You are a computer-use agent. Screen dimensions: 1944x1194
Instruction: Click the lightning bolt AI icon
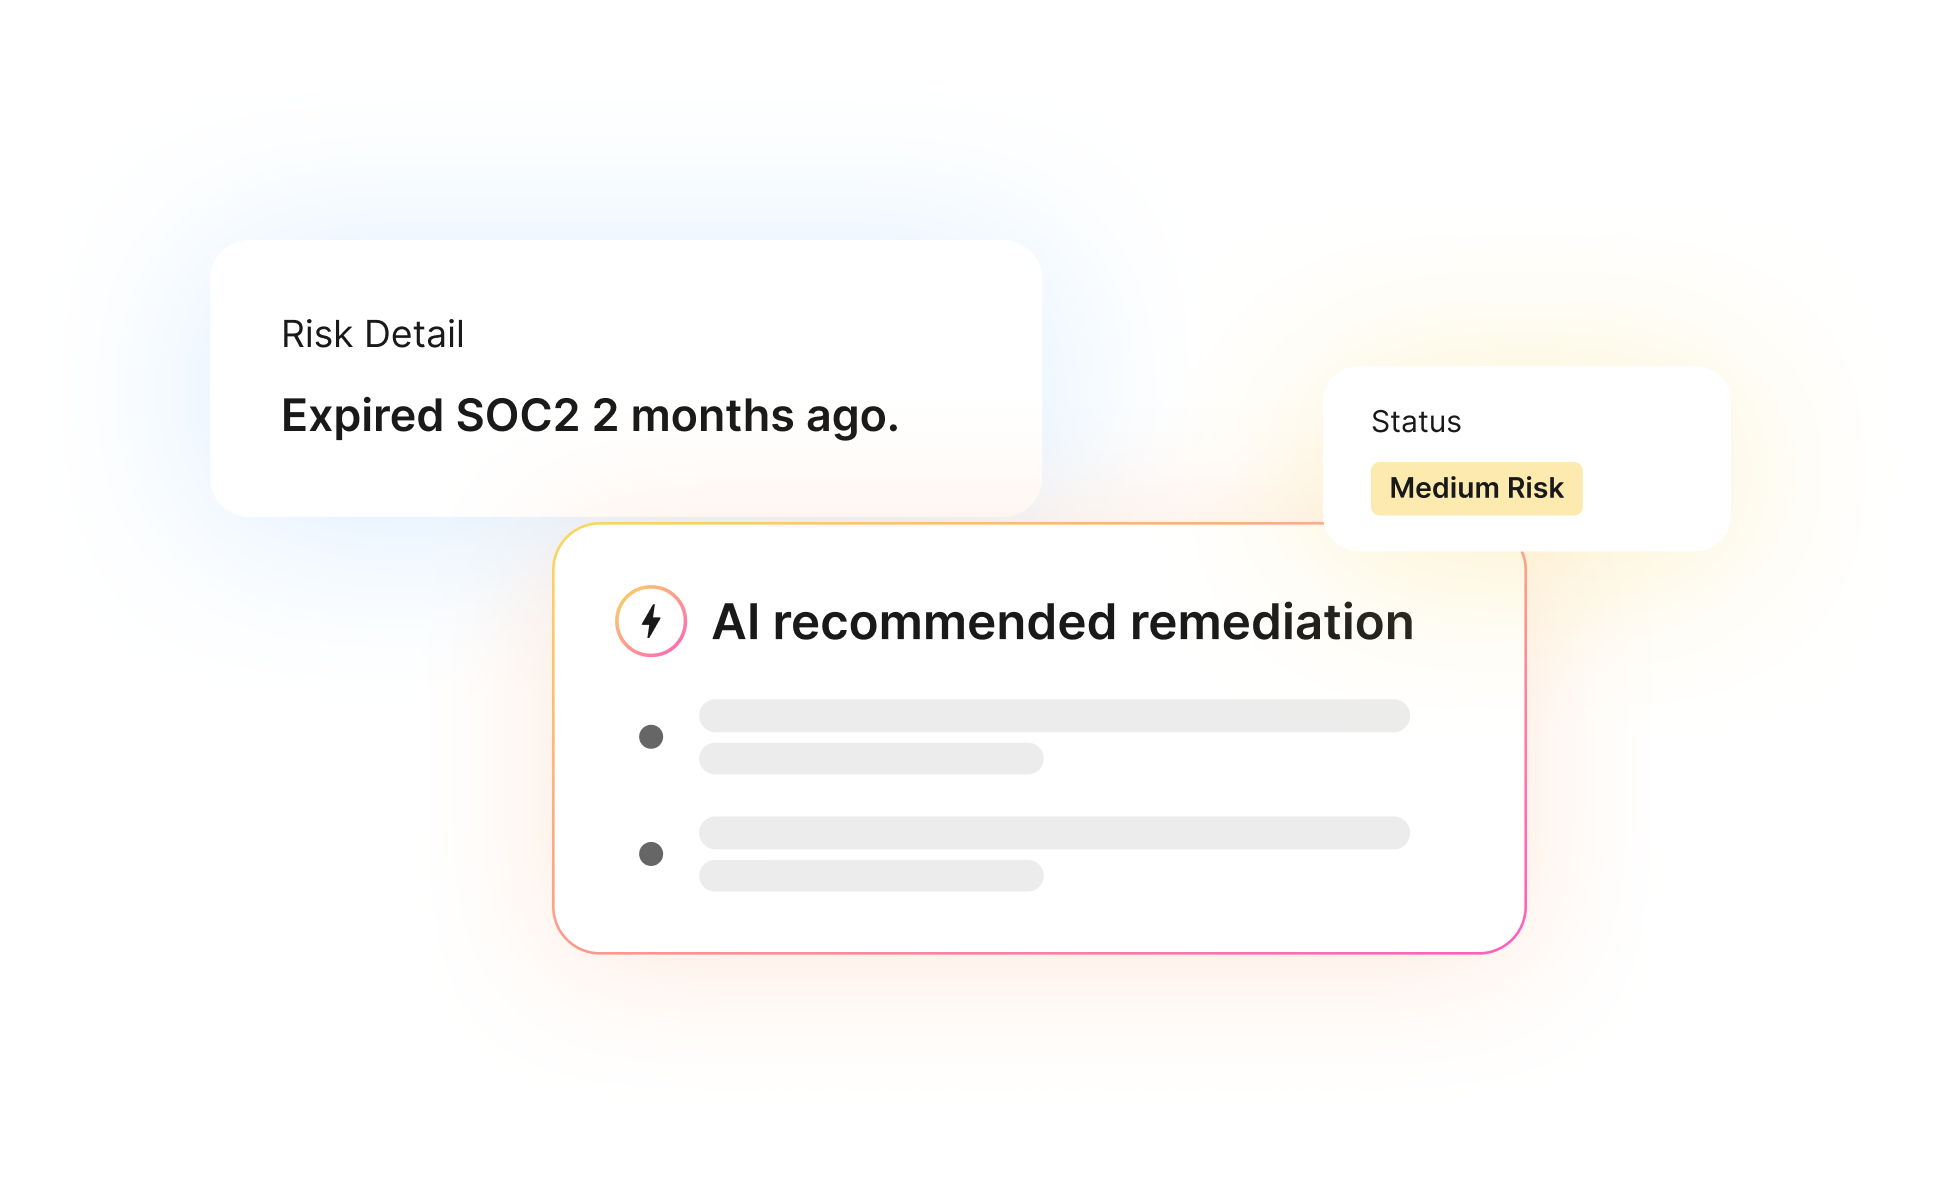tap(651, 621)
